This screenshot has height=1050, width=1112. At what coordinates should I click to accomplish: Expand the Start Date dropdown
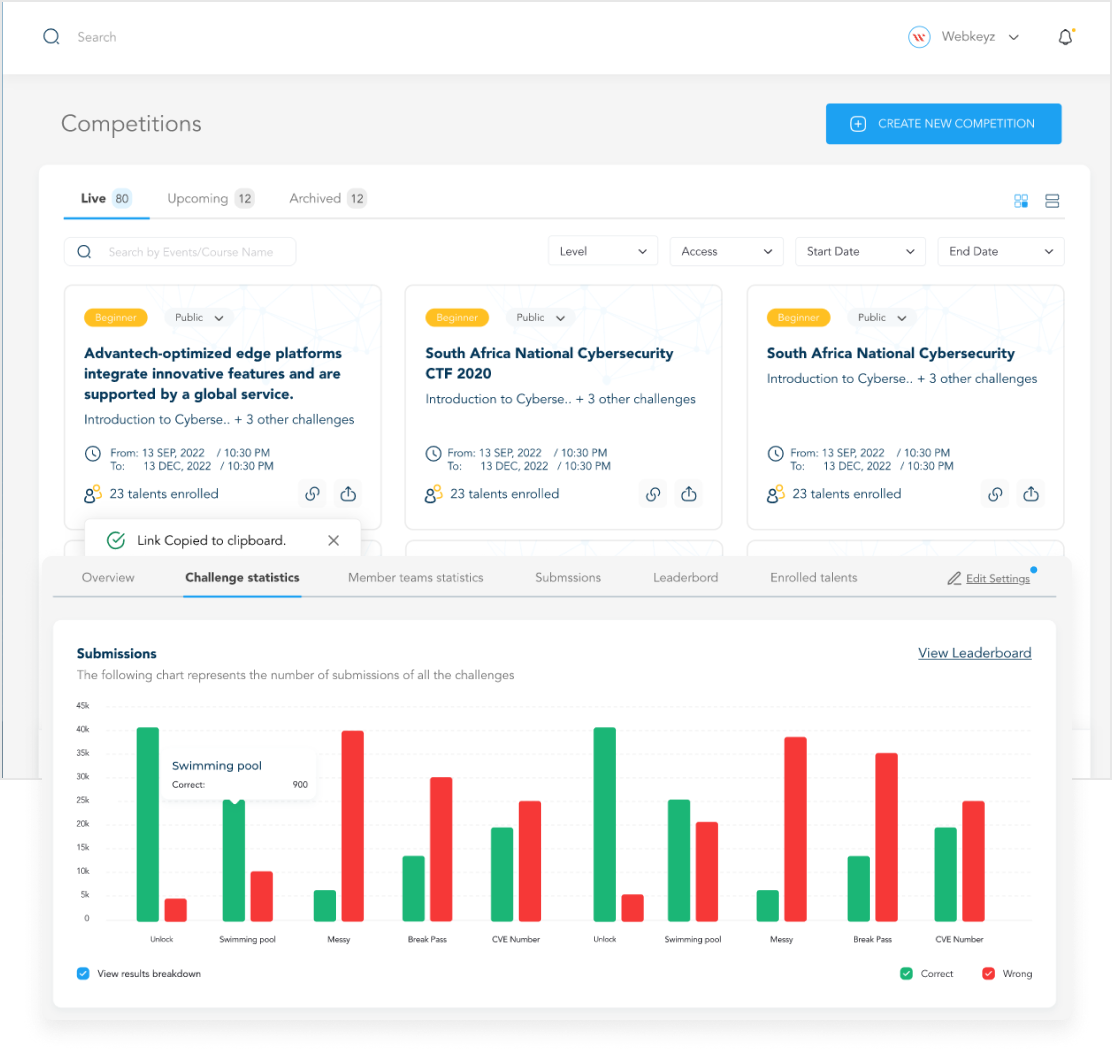point(859,252)
